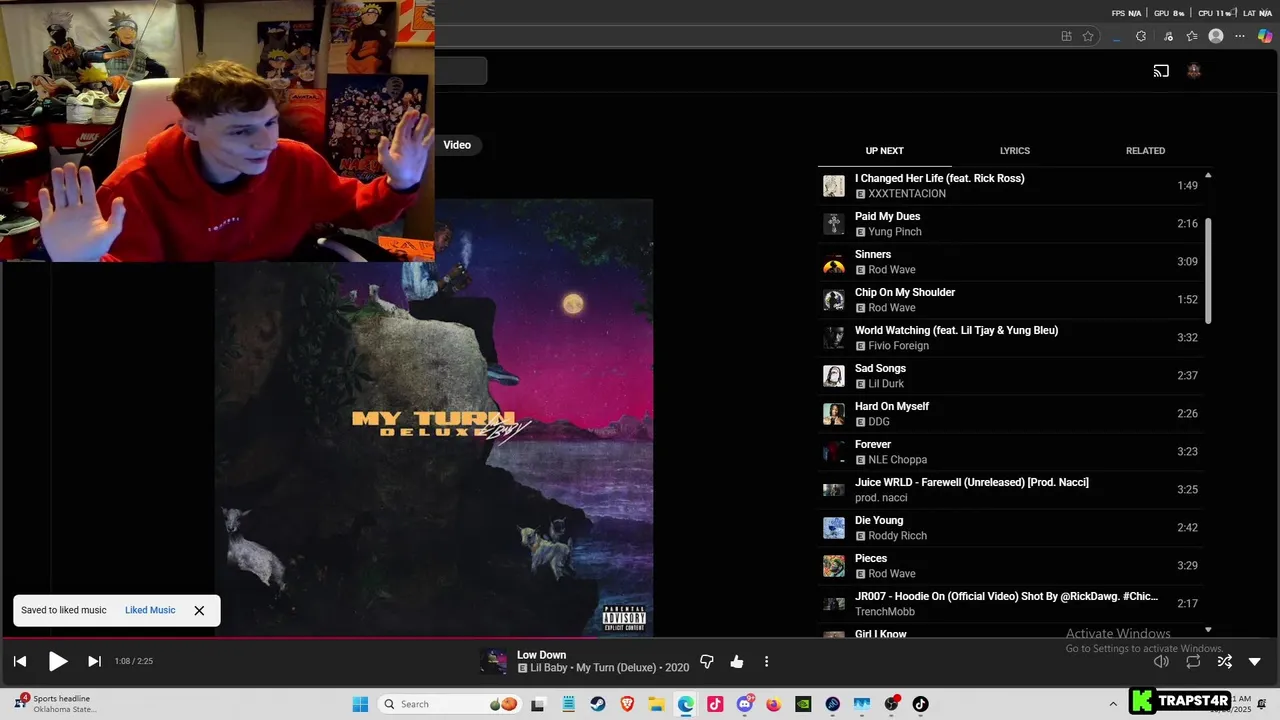Open Steam from the taskbar
This screenshot has height=720, width=1280.
coord(597,704)
